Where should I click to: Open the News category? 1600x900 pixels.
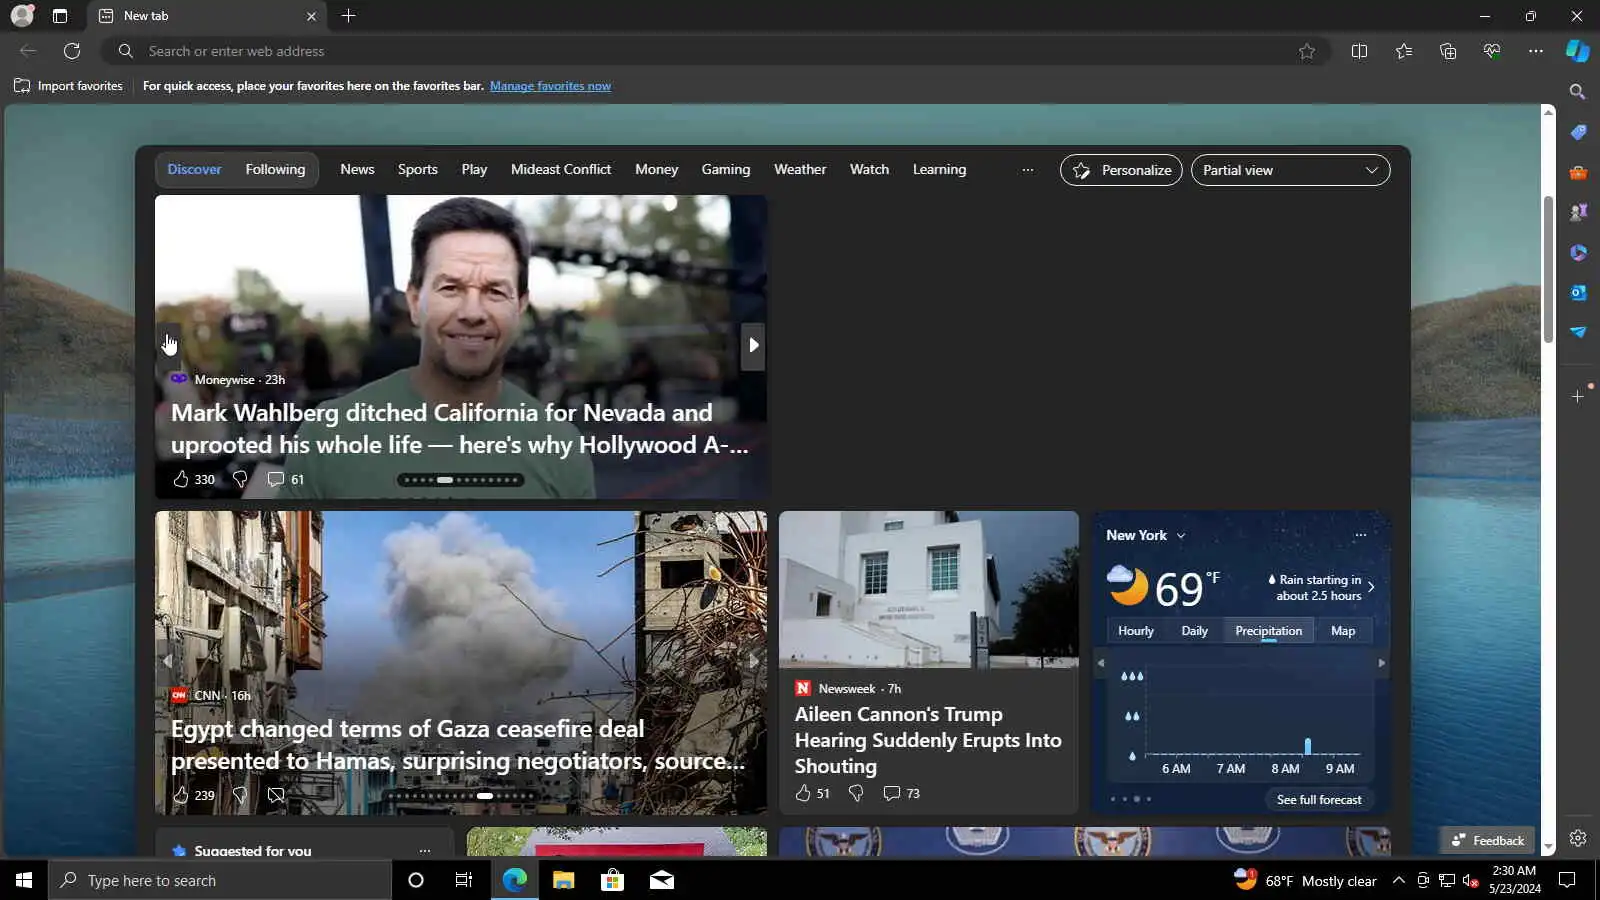click(357, 169)
